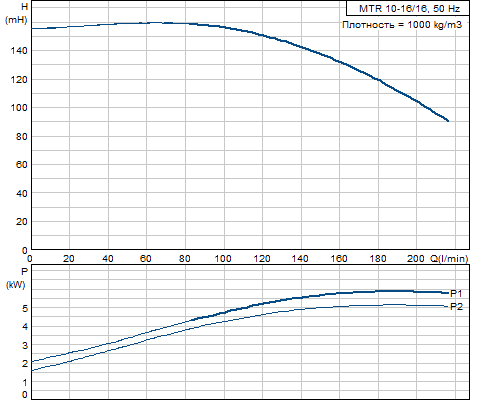Click the 180 tick label on flow axis

(x=378, y=259)
